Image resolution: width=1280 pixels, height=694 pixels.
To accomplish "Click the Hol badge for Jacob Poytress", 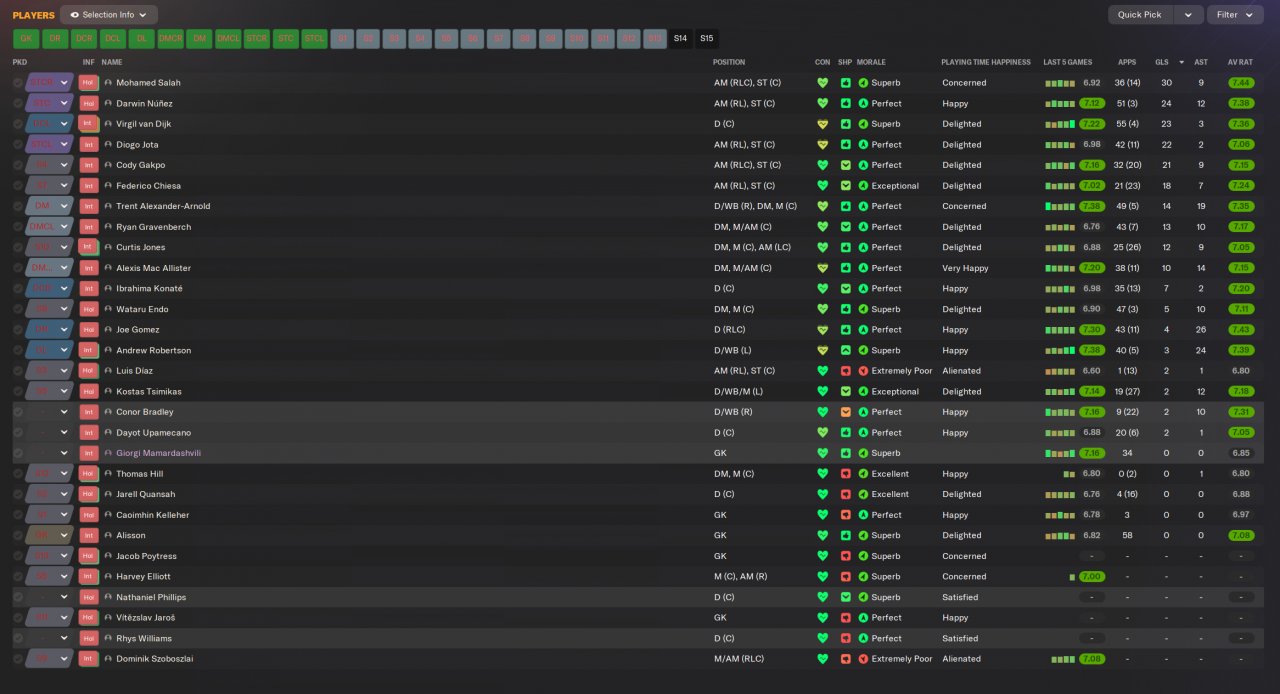I will [x=89, y=556].
